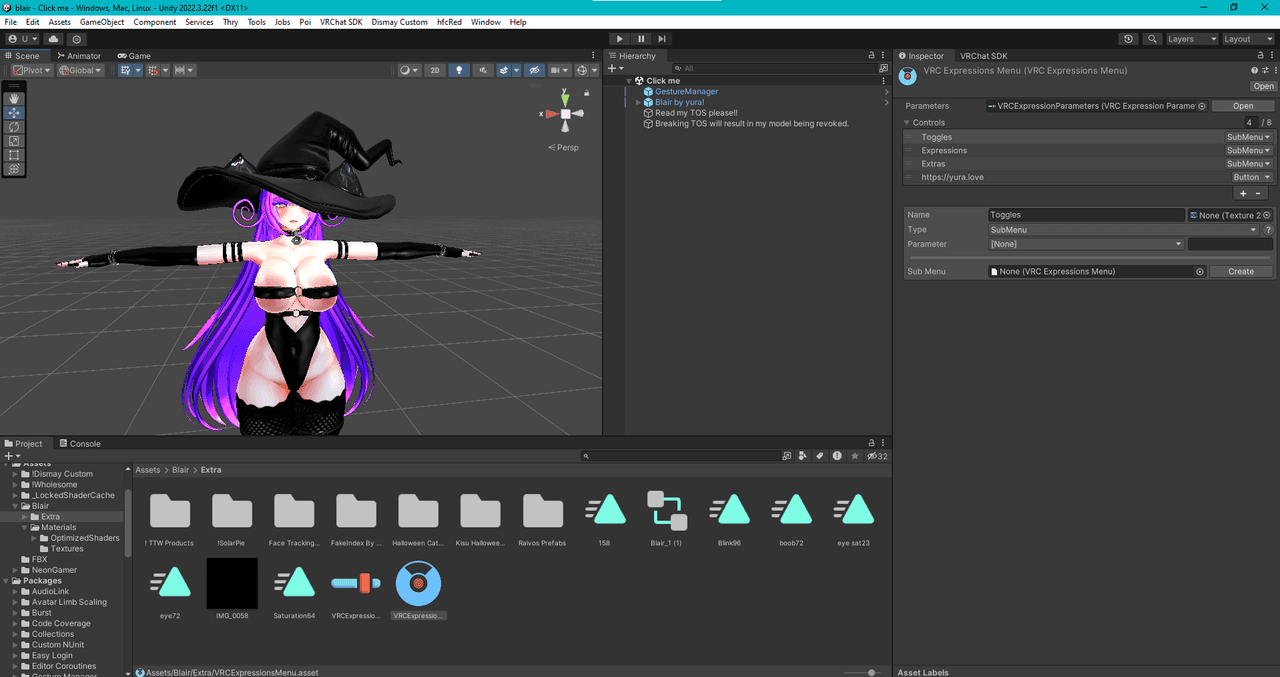Viewport: 1280px width, 677px height.
Task: Select the Scale tool in Scene
Action: tap(14, 141)
